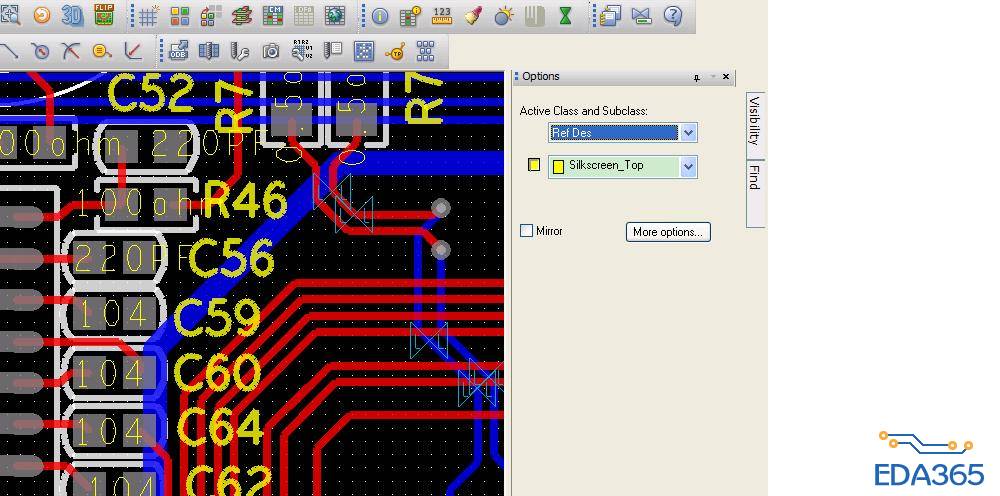This screenshot has height=496, width=1000.
Task: Click the ODB export icon
Action: tap(178, 51)
